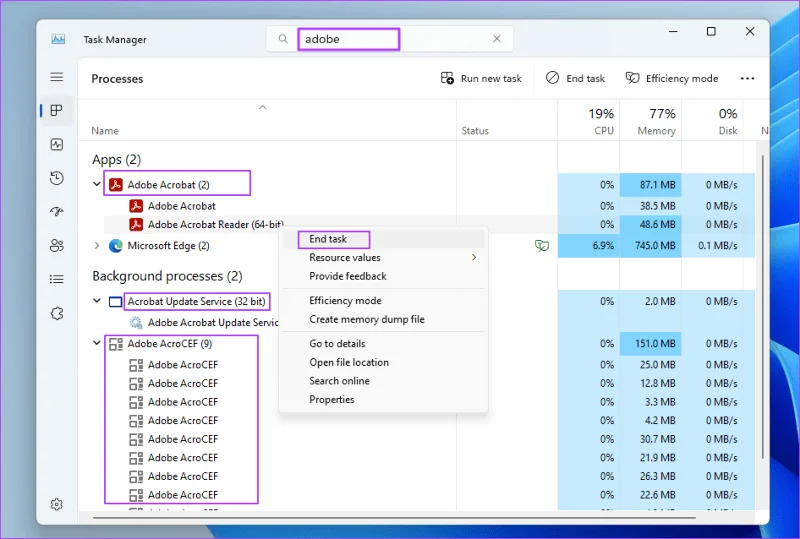800x539 pixels.
Task: Choose Properties in context menu
Action: pyautogui.click(x=383, y=399)
